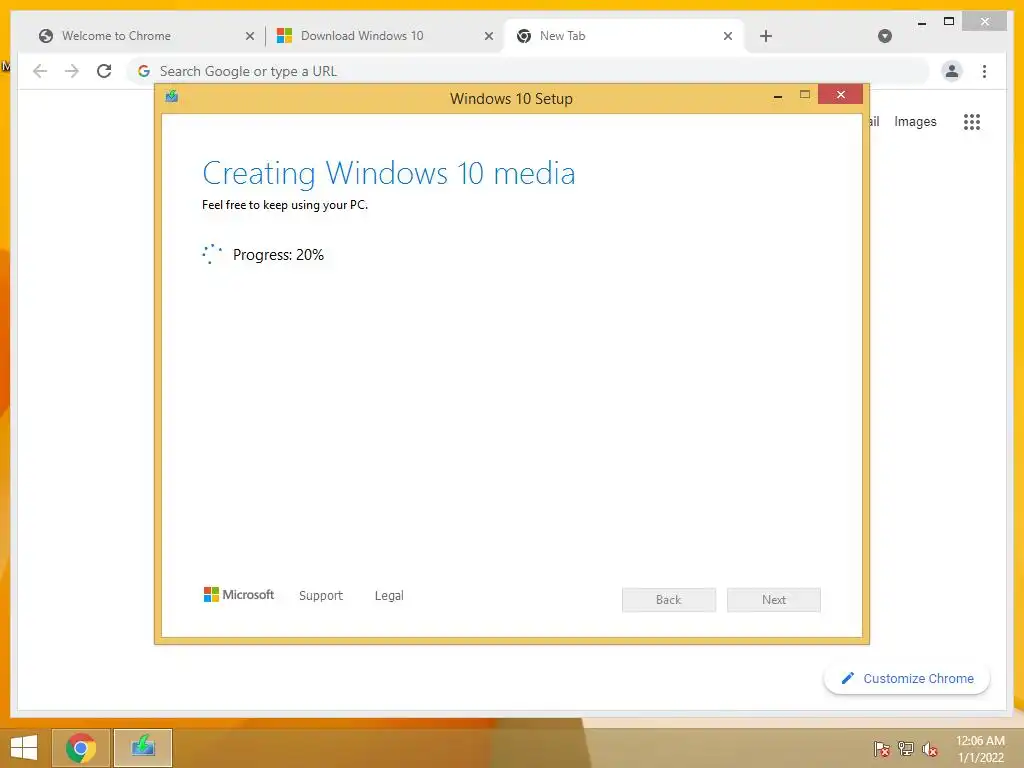The image size is (1024, 768).
Task: Click the Back button in setup
Action: (x=669, y=600)
